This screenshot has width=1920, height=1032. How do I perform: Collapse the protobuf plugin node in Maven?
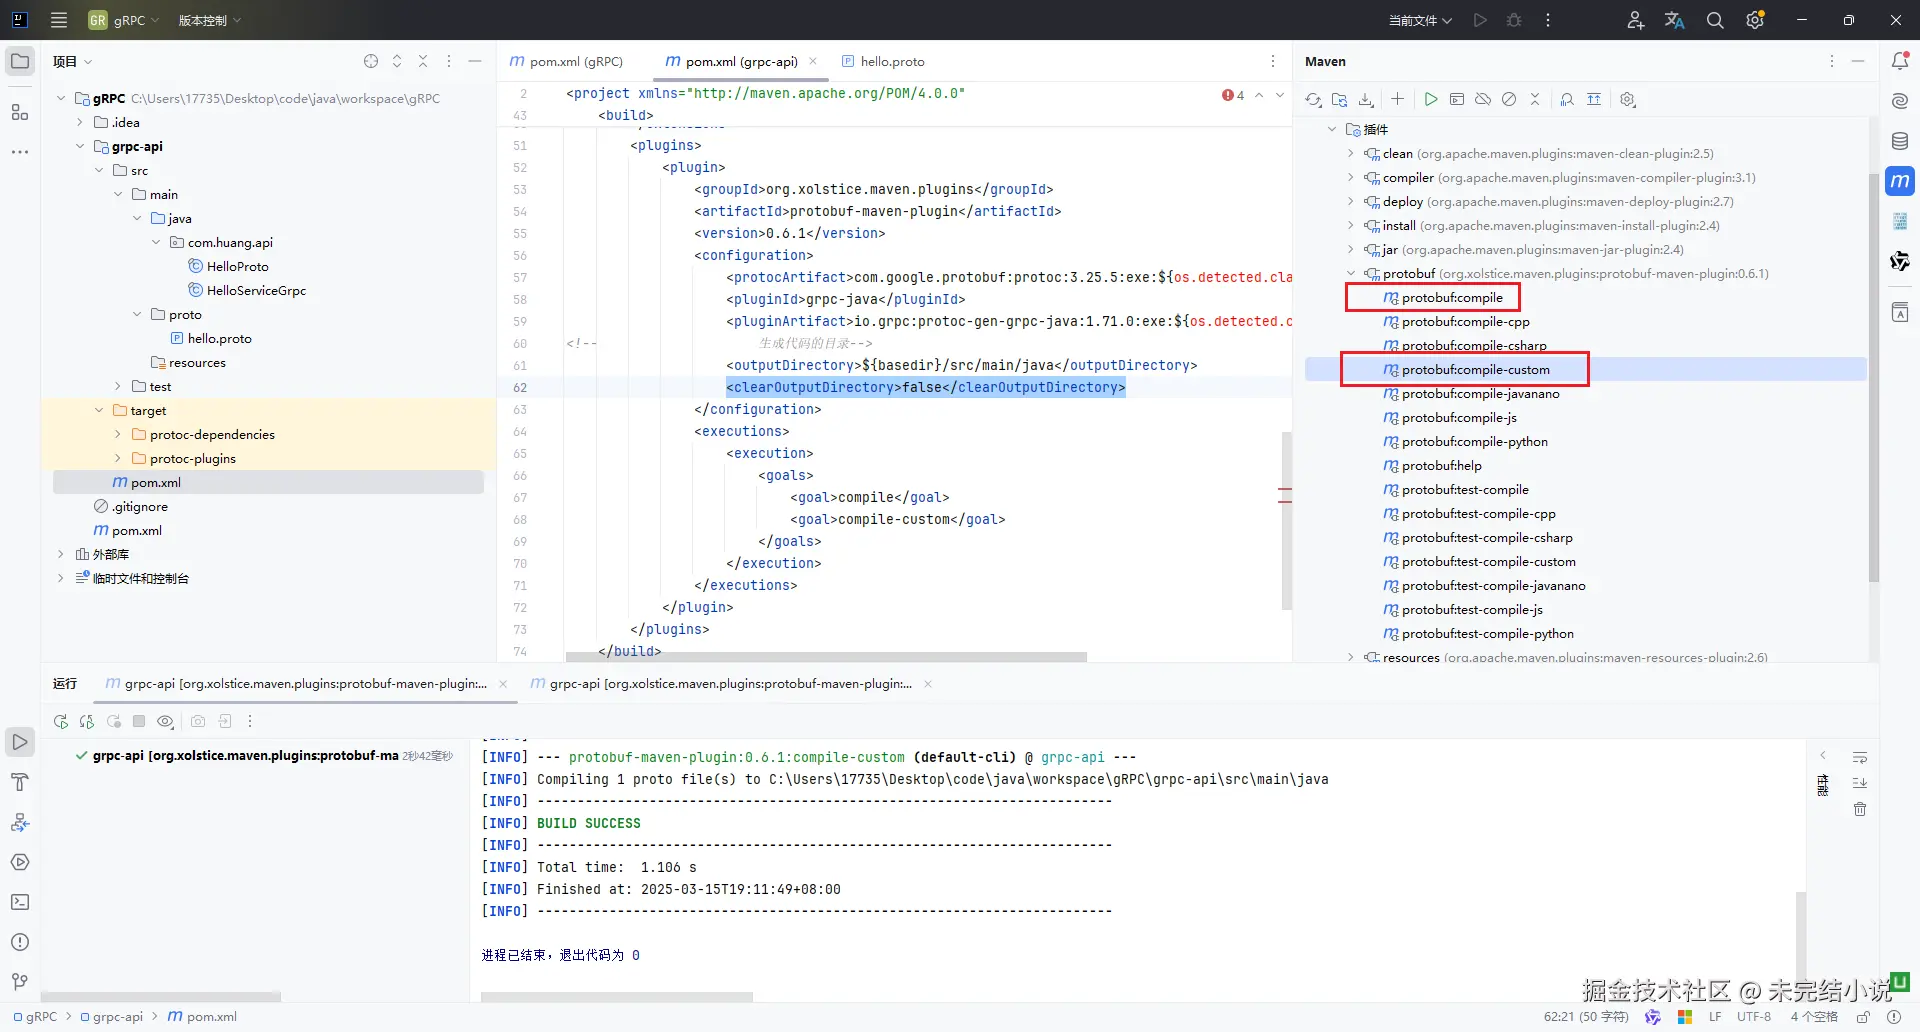pos(1351,273)
